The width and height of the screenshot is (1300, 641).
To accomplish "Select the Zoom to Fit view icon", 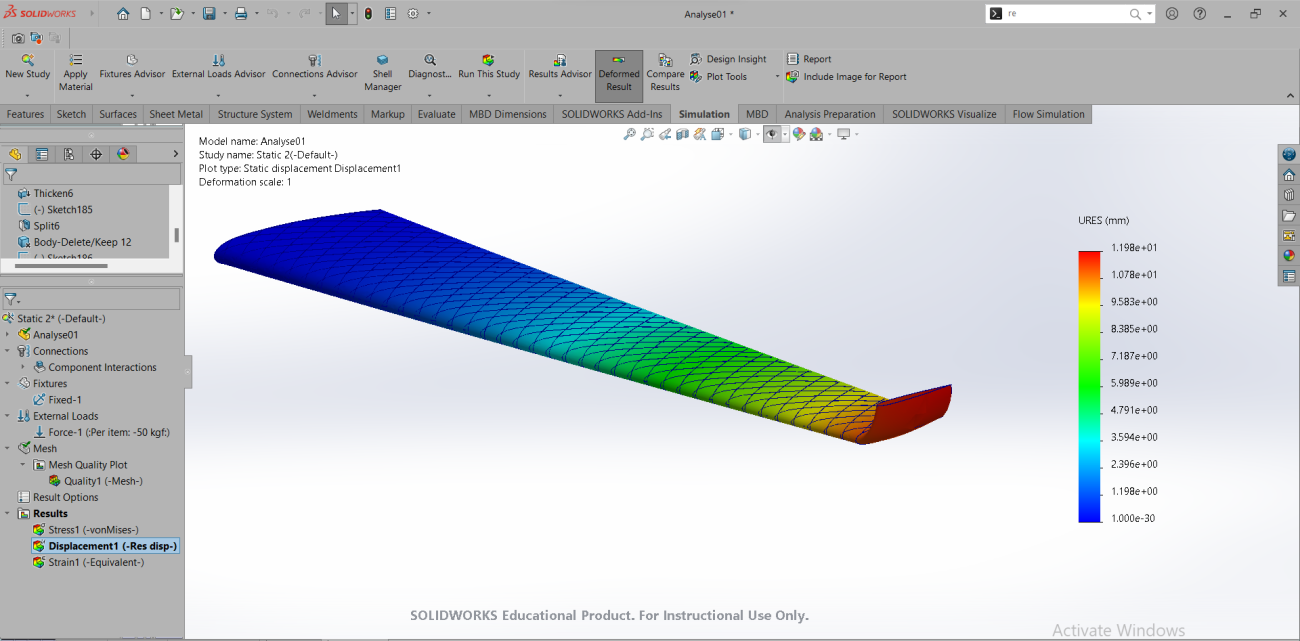I will pyautogui.click(x=629, y=134).
